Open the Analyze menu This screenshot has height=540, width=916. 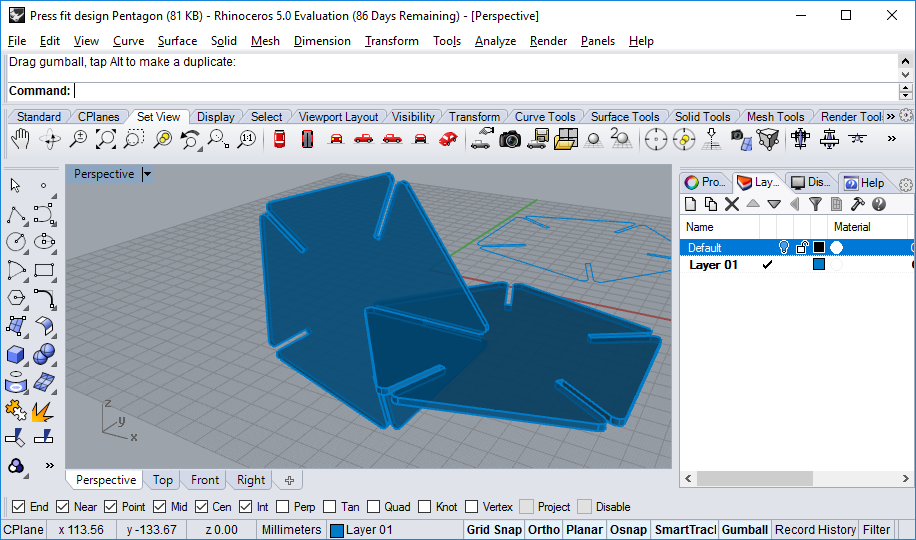point(495,41)
